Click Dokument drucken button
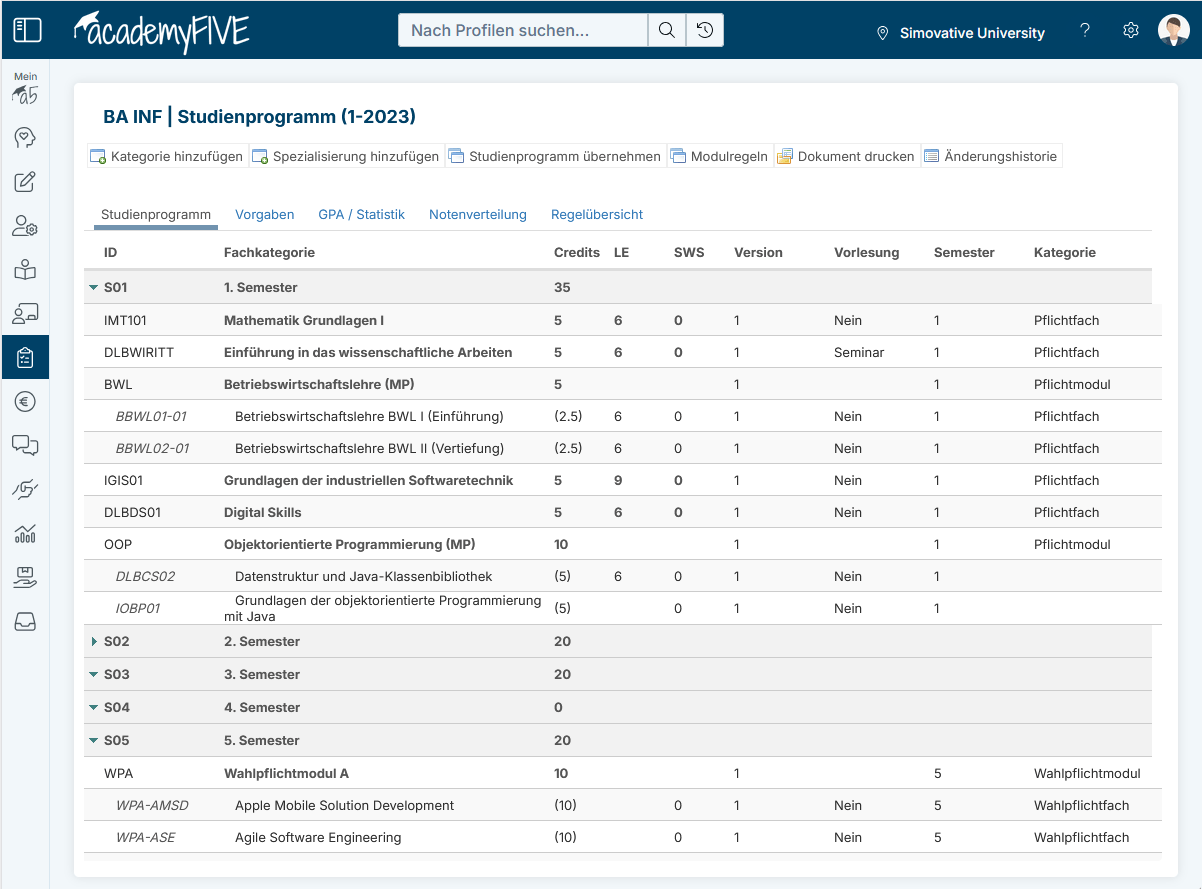 coord(846,157)
